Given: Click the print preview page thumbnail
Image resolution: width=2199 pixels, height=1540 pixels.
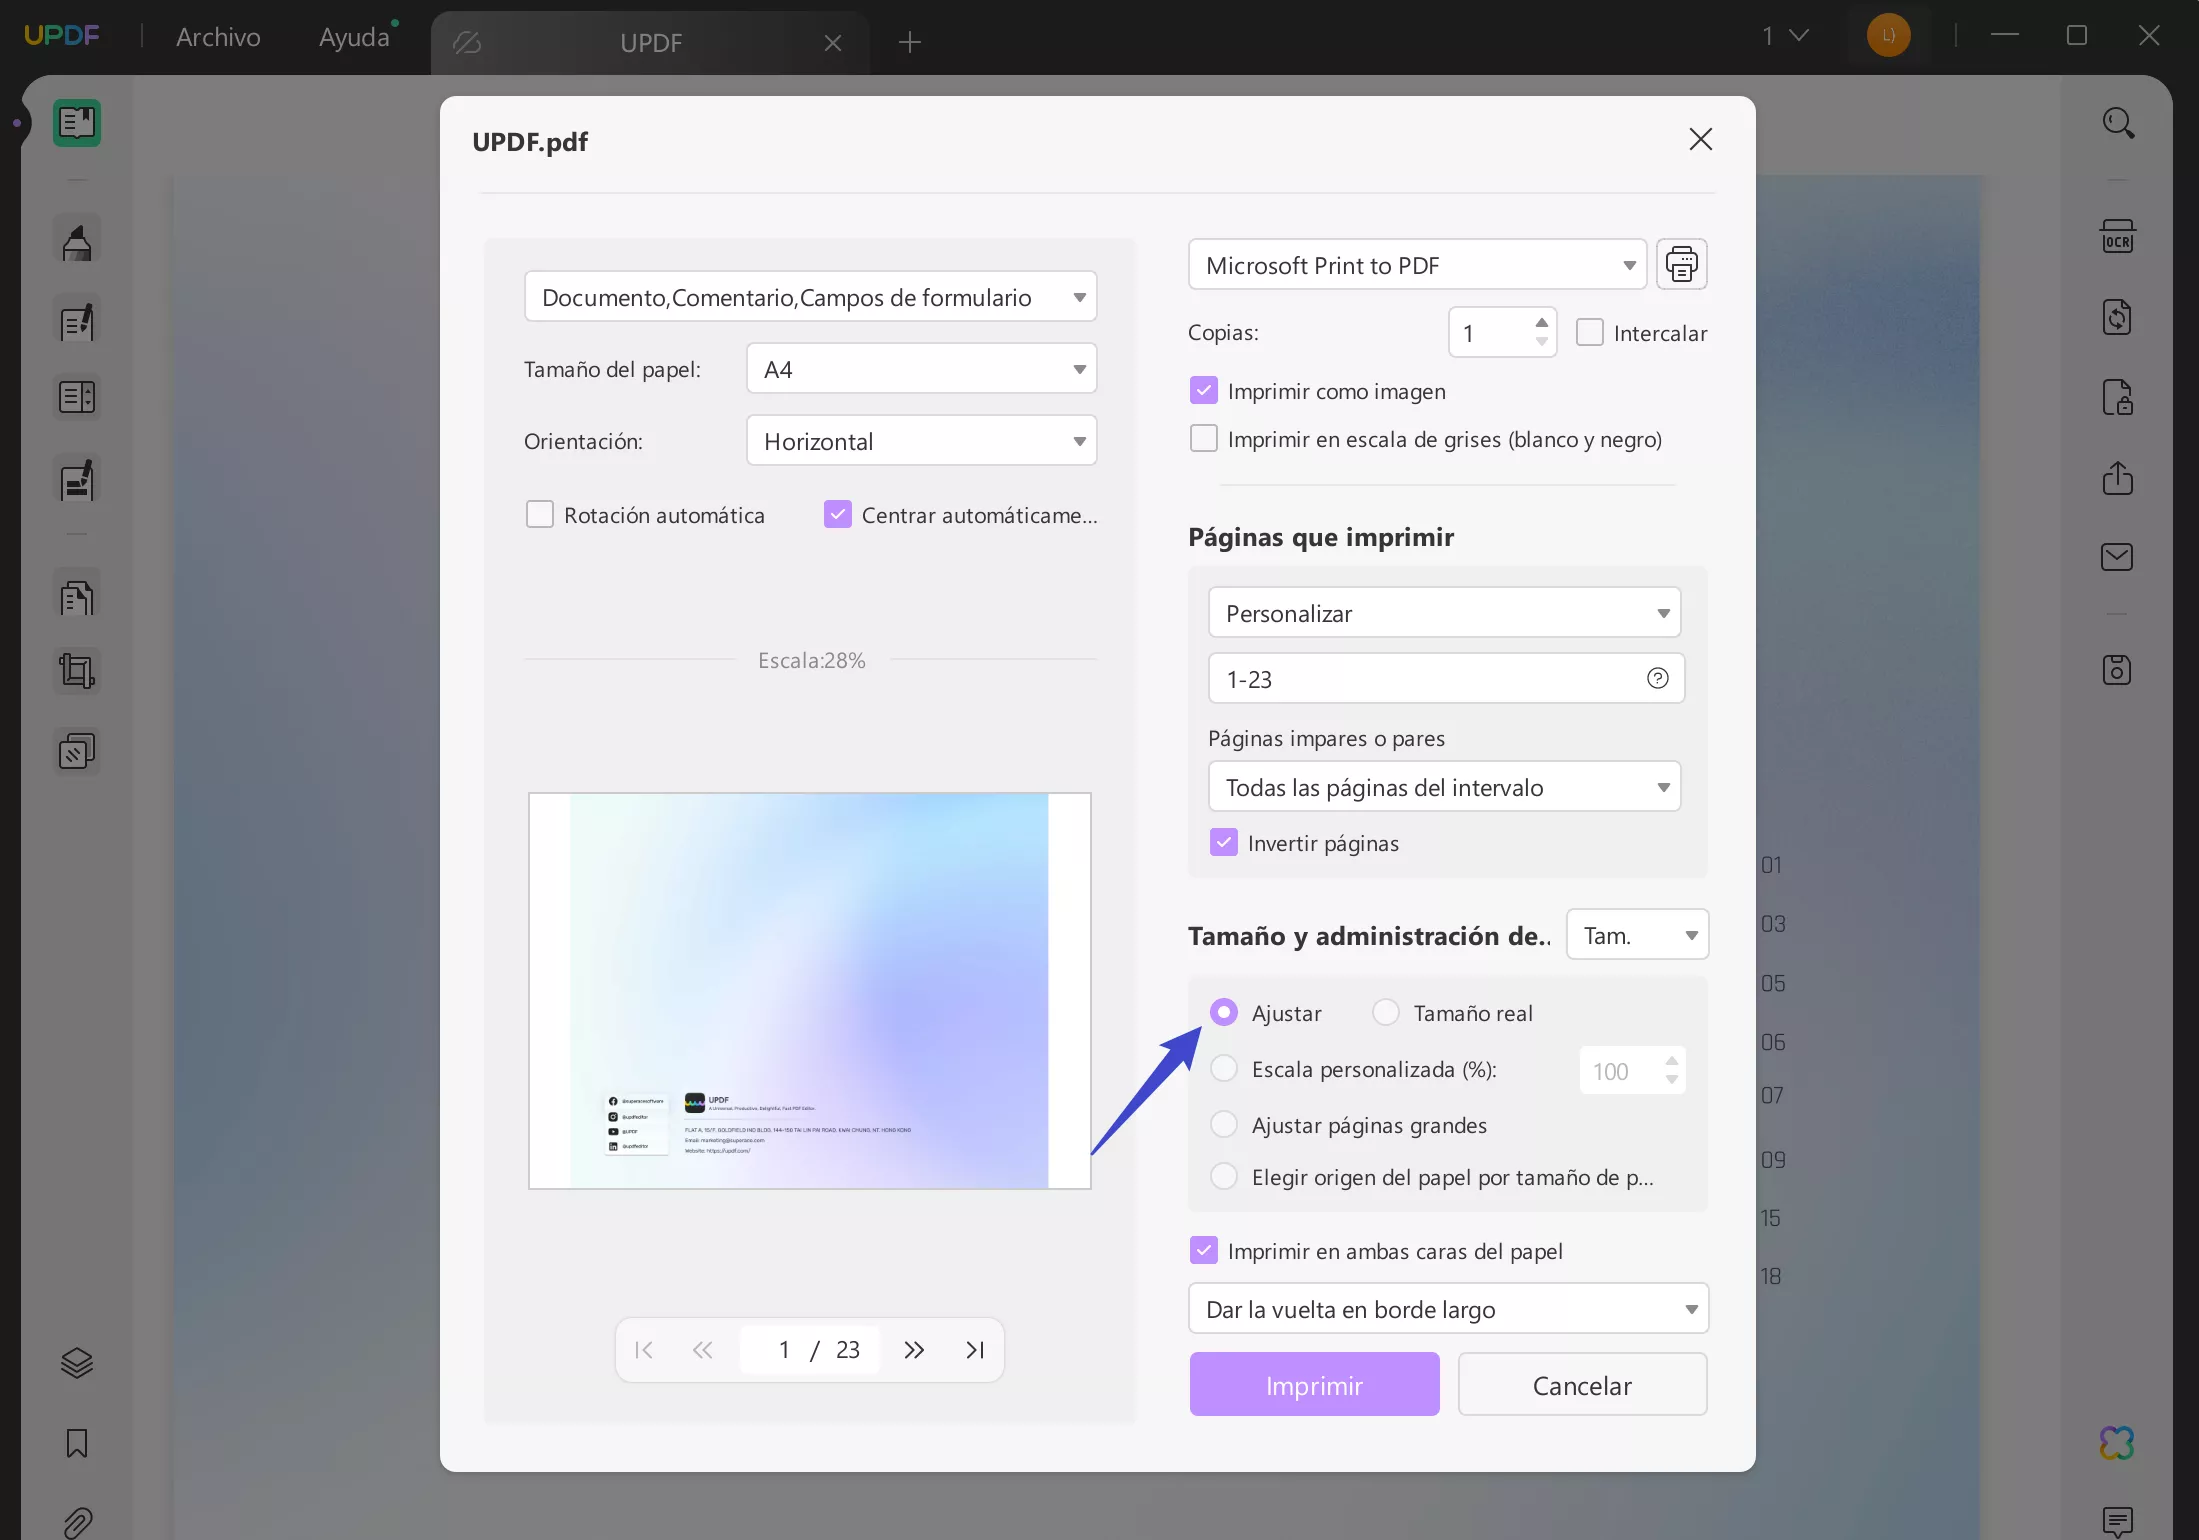Looking at the screenshot, I should point(810,991).
